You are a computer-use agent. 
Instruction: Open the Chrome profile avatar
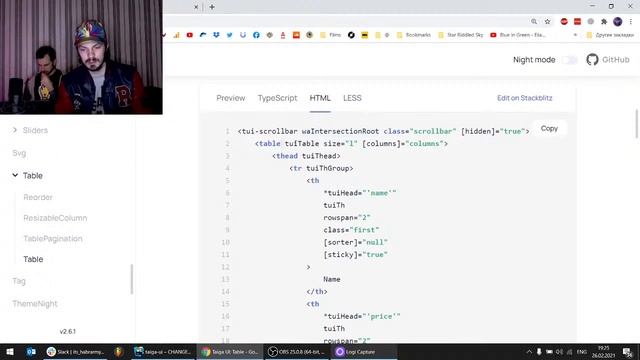pyautogui.click(x=618, y=22)
